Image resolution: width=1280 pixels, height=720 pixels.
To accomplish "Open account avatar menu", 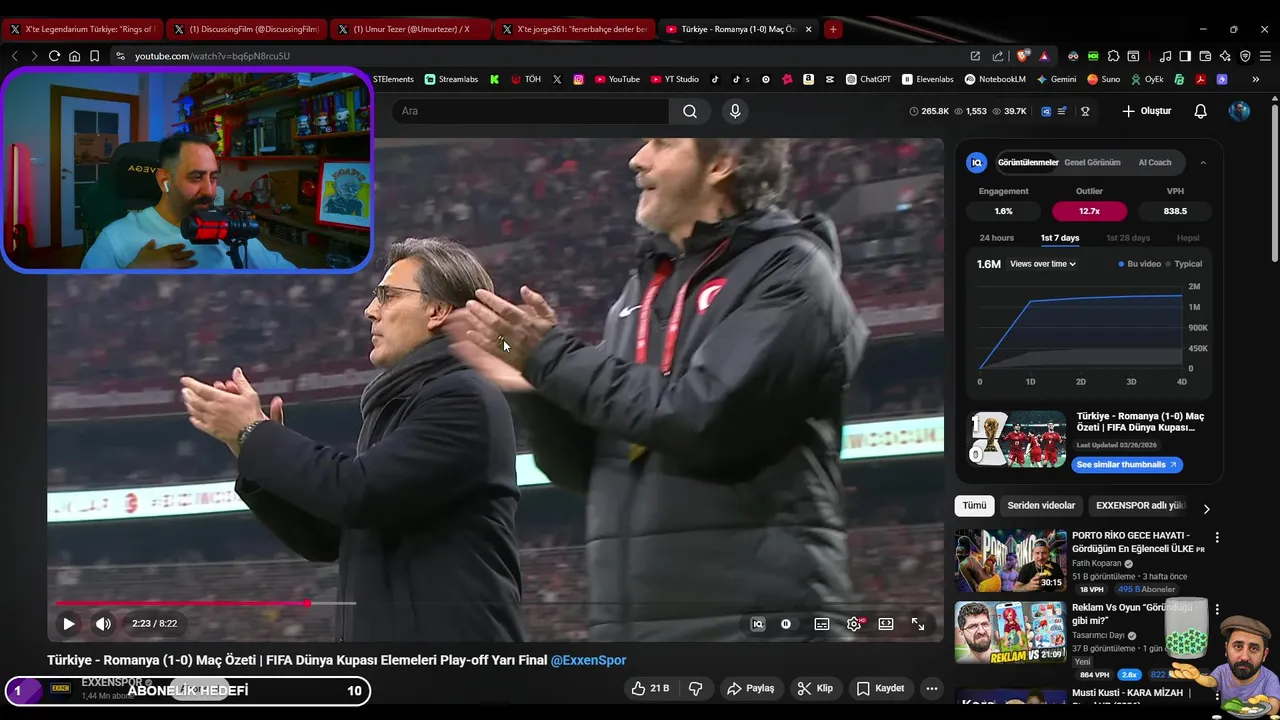I will [1239, 111].
